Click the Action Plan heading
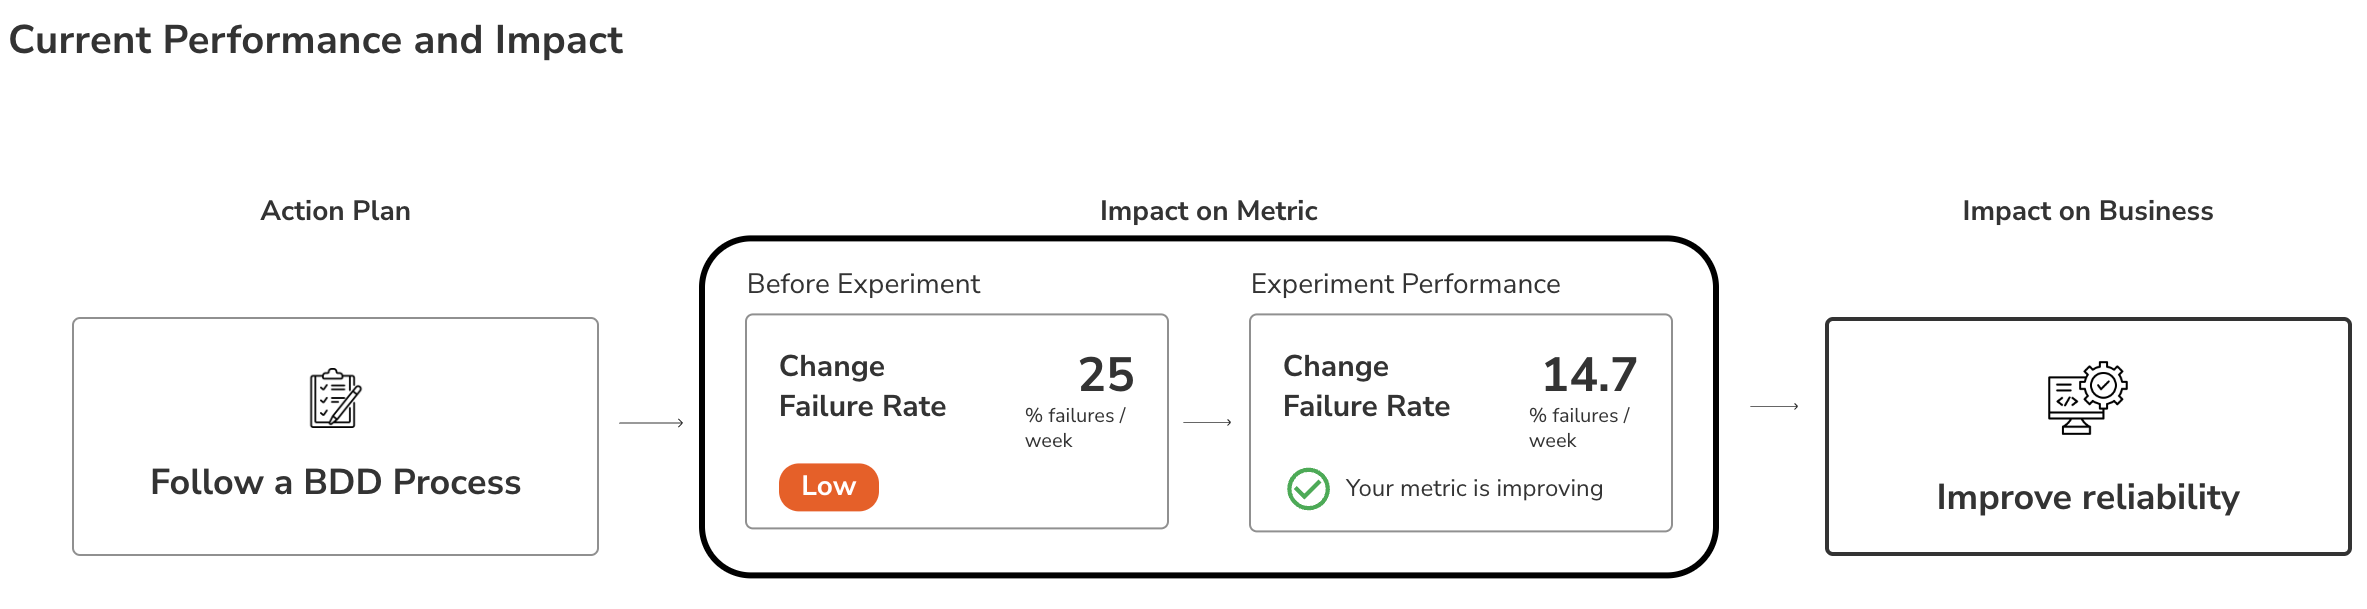This screenshot has height=609, width=2367. click(x=335, y=211)
